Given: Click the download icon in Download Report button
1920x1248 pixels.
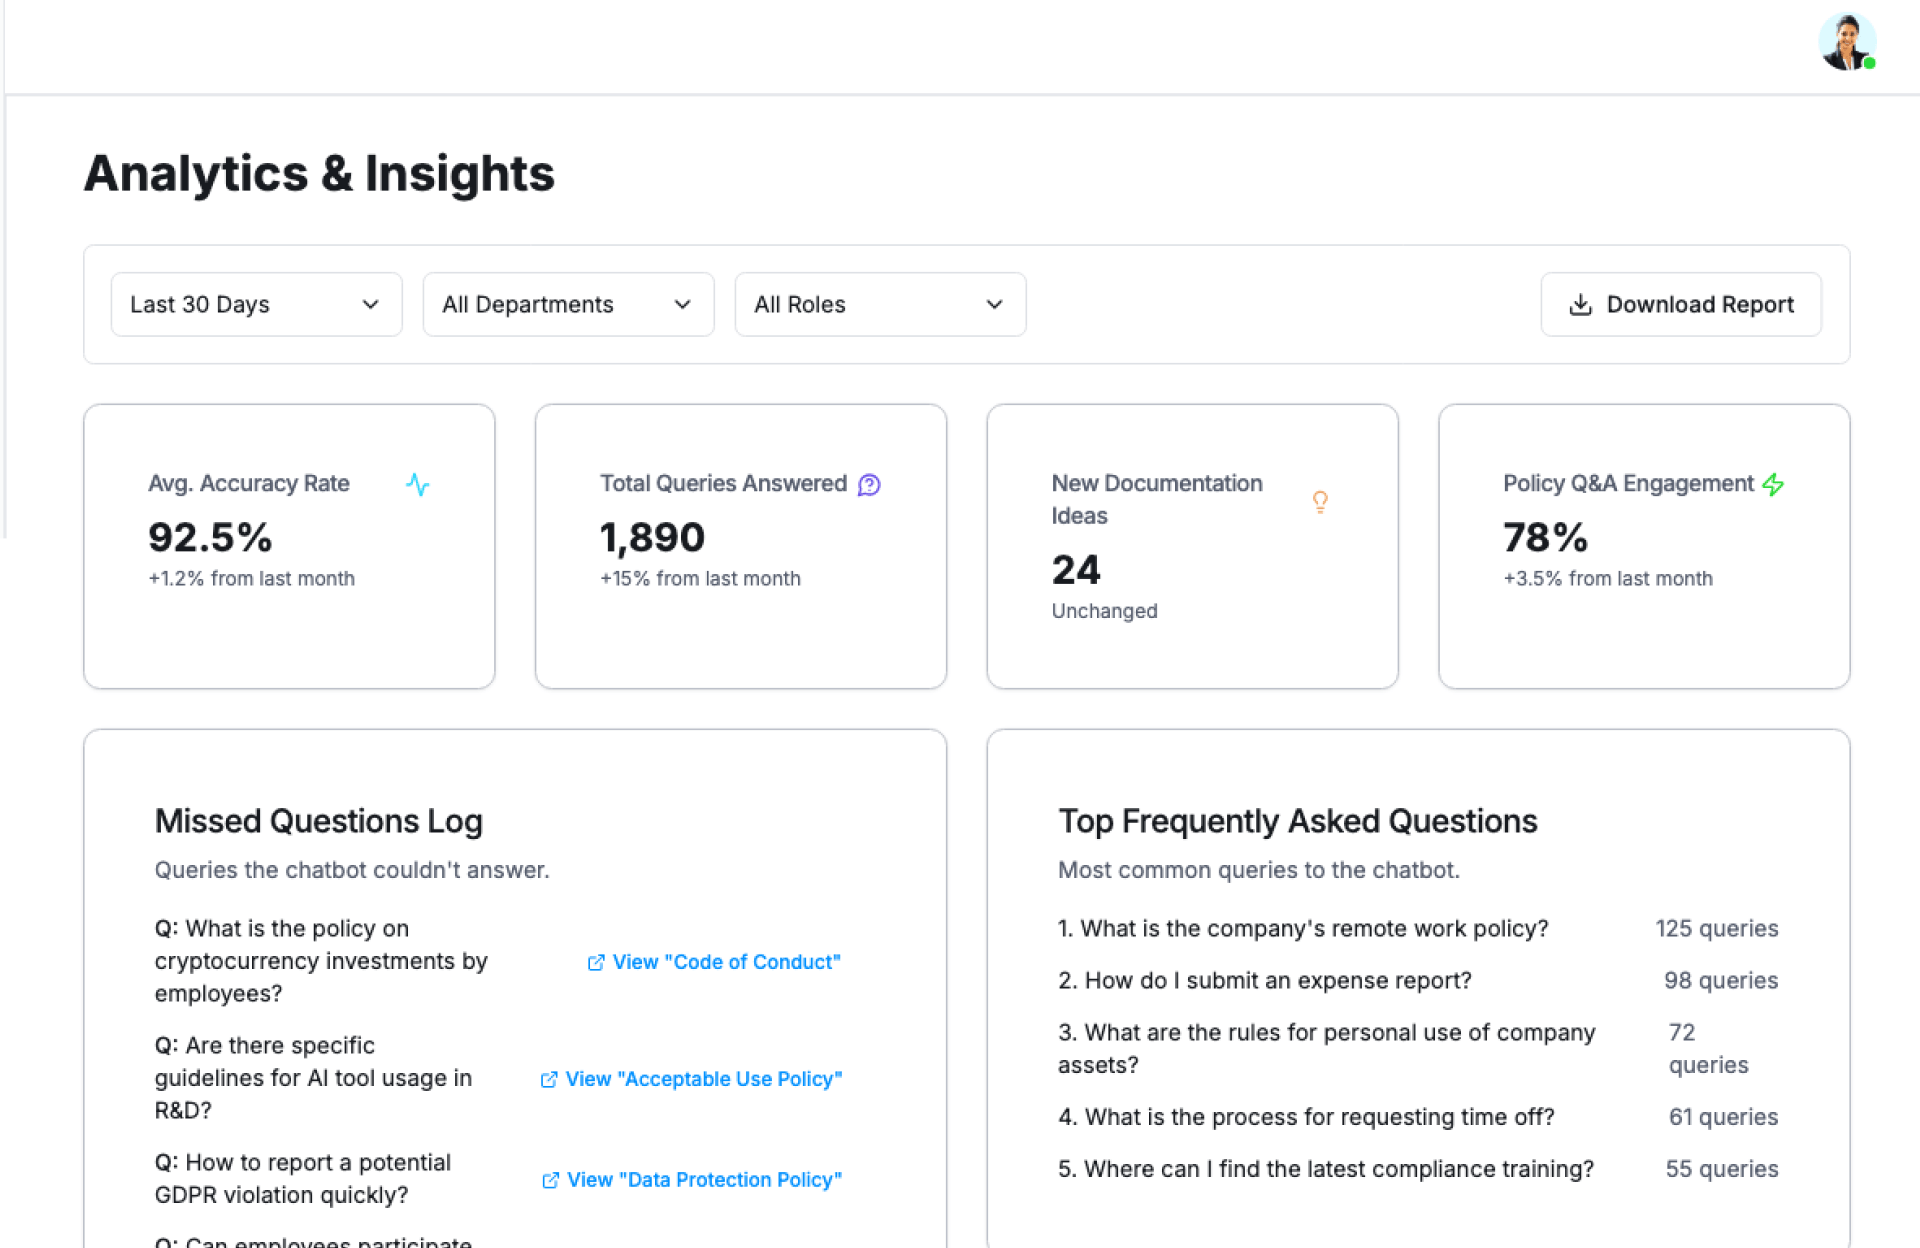Looking at the screenshot, I should click(x=1580, y=305).
